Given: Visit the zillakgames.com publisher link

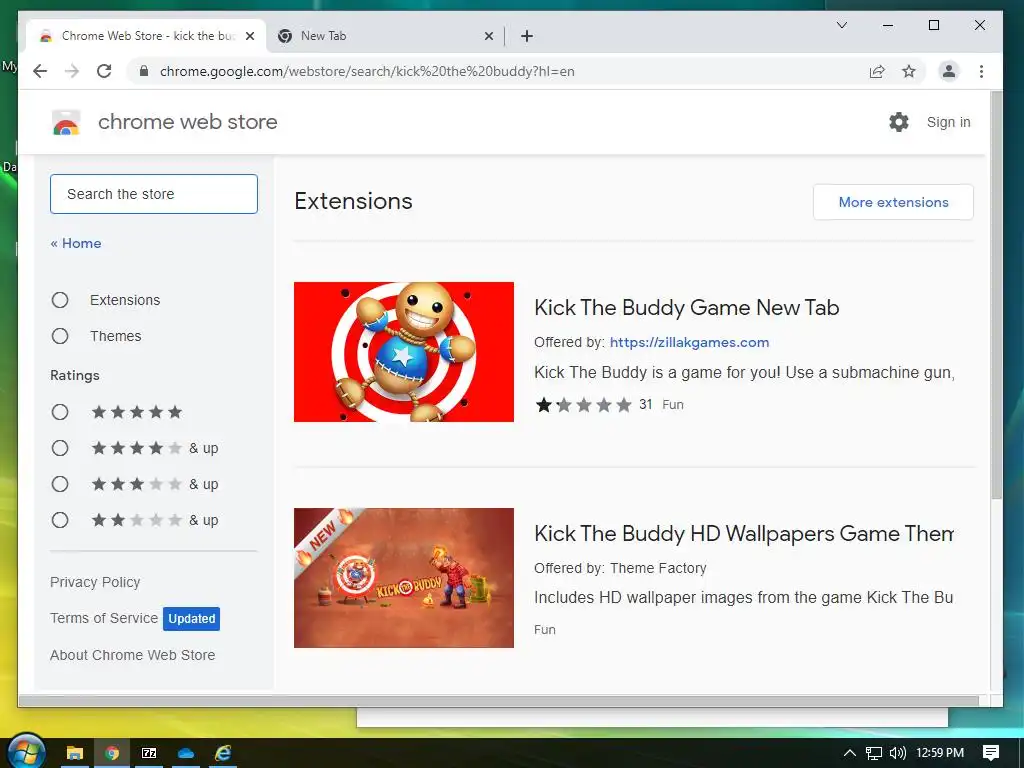Looking at the screenshot, I should point(689,342).
